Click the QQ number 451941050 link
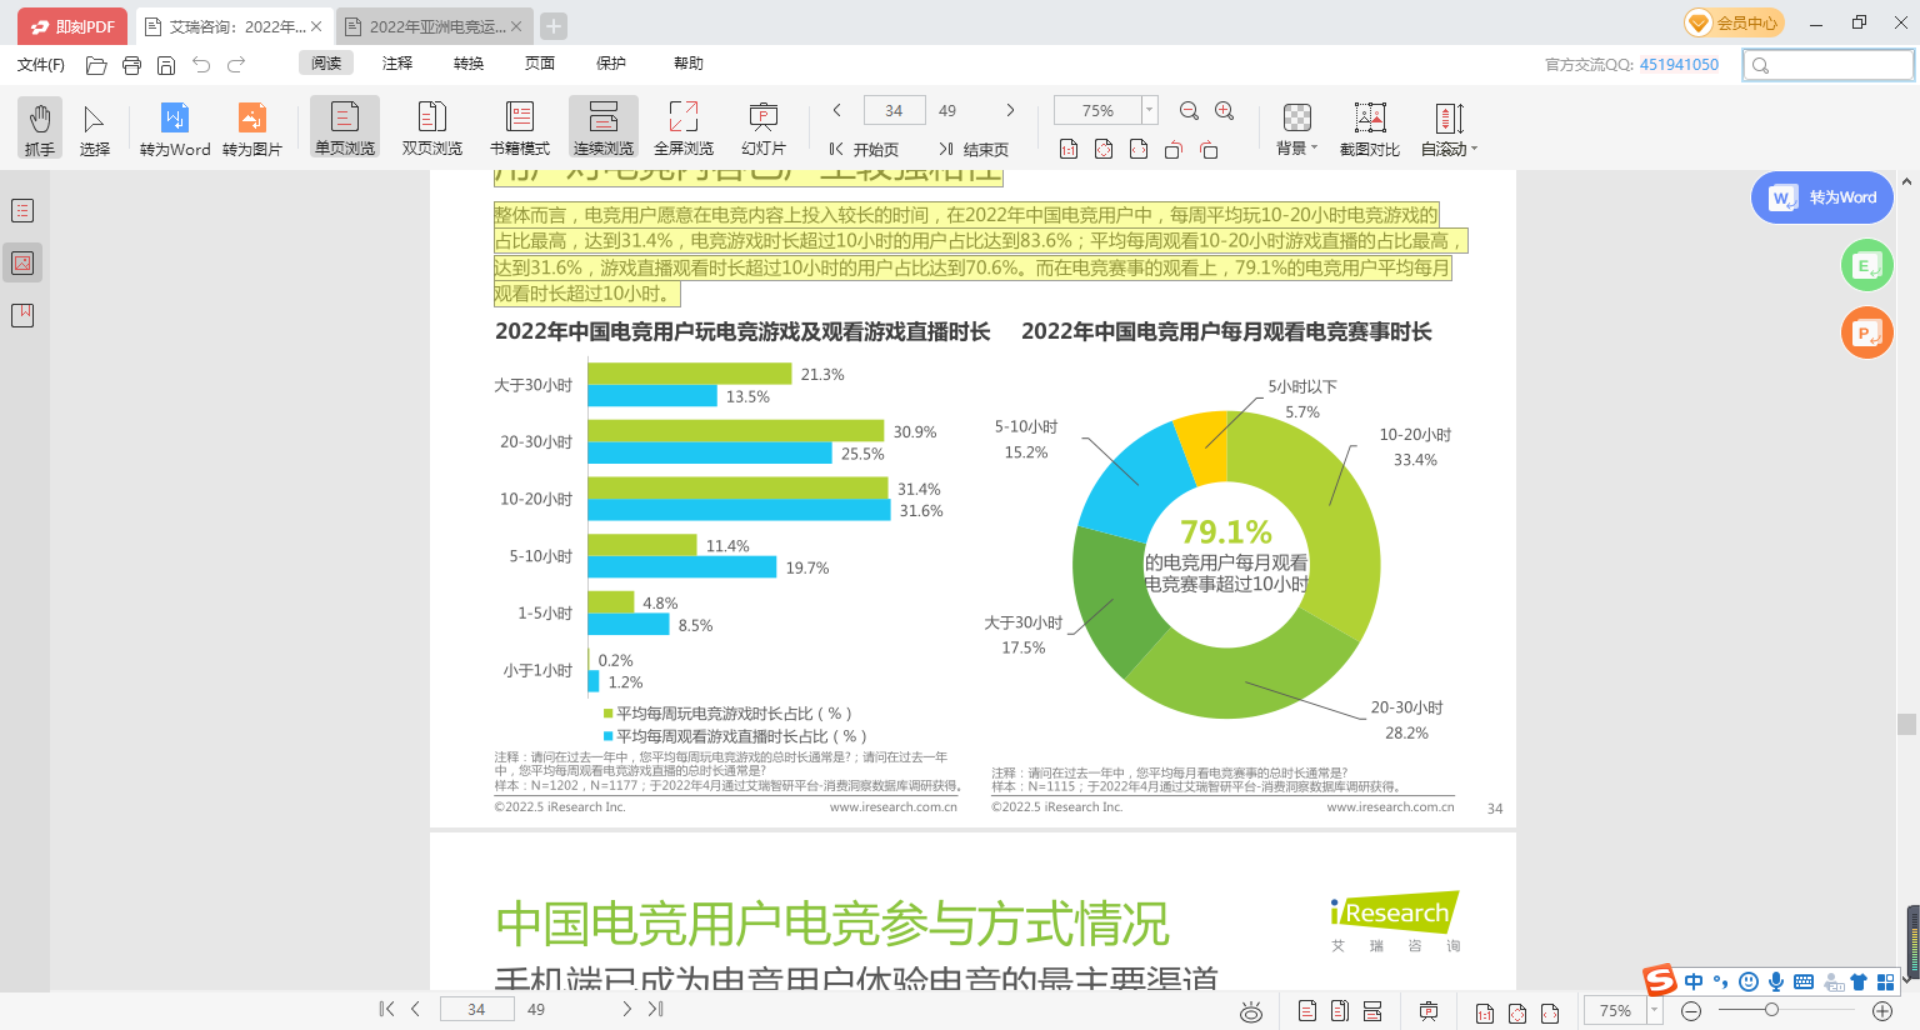This screenshot has width=1920, height=1030. click(x=1679, y=65)
